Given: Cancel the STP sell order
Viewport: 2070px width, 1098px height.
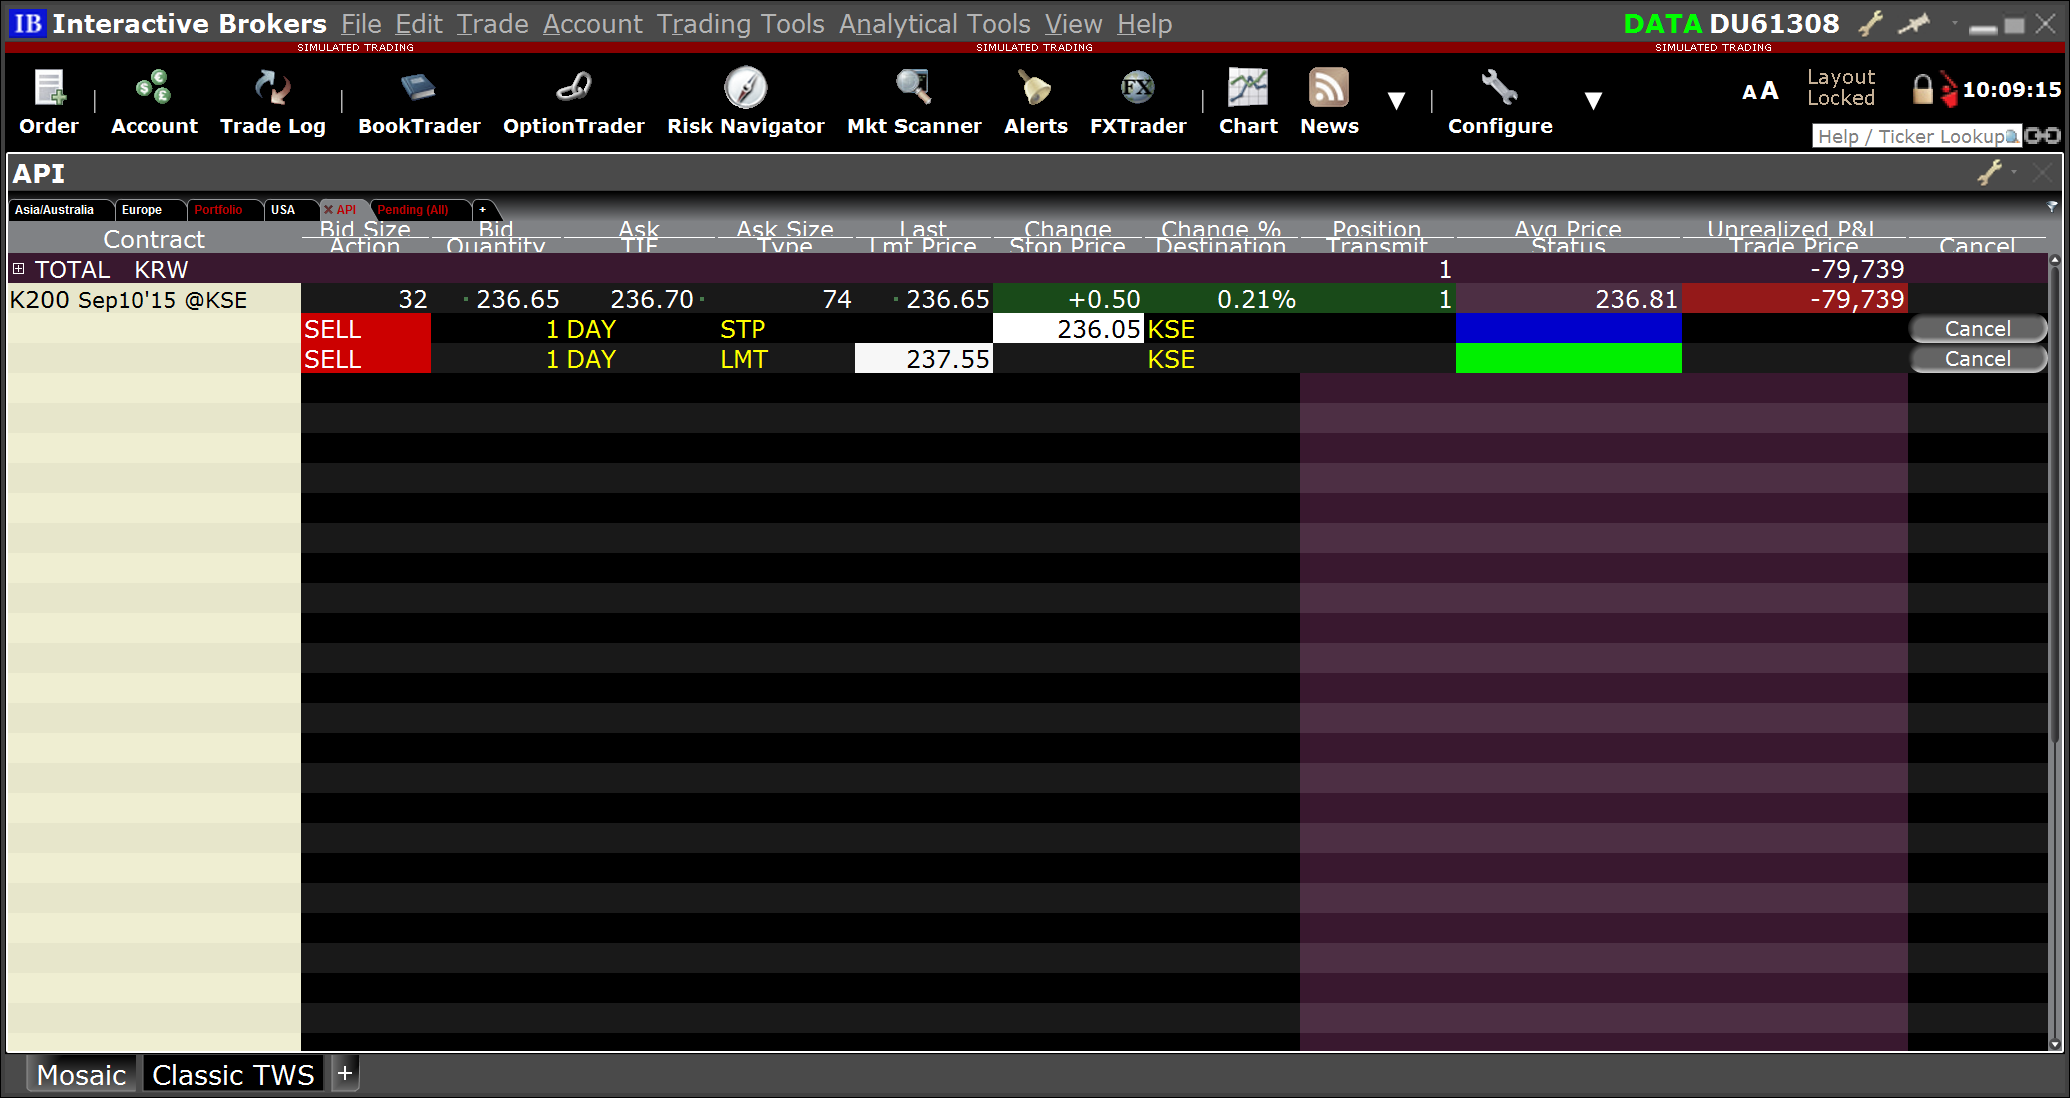Looking at the screenshot, I should (1977, 329).
